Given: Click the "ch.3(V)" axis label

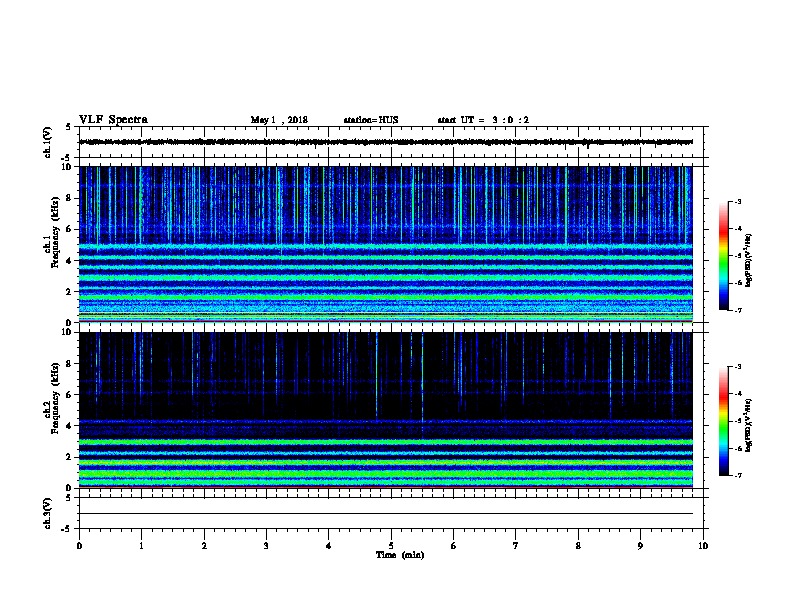Looking at the screenshot, I should [x=47, y=513].
